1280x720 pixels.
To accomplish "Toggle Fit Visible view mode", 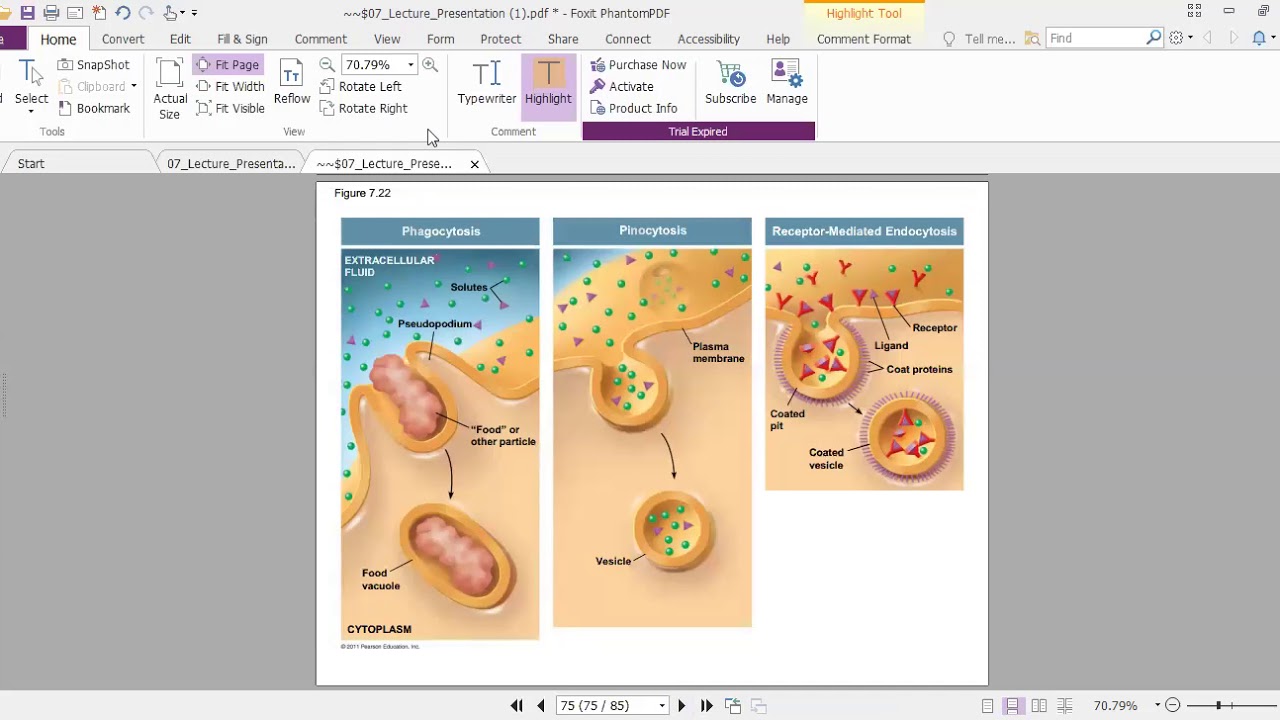I will 230,108.
